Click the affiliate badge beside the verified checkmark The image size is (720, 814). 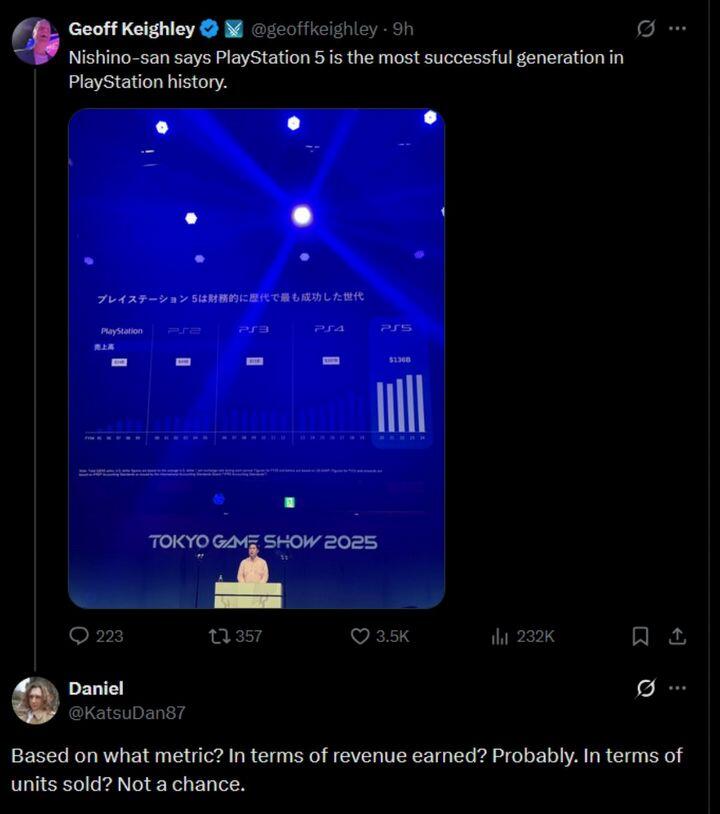tap(232, 29)
